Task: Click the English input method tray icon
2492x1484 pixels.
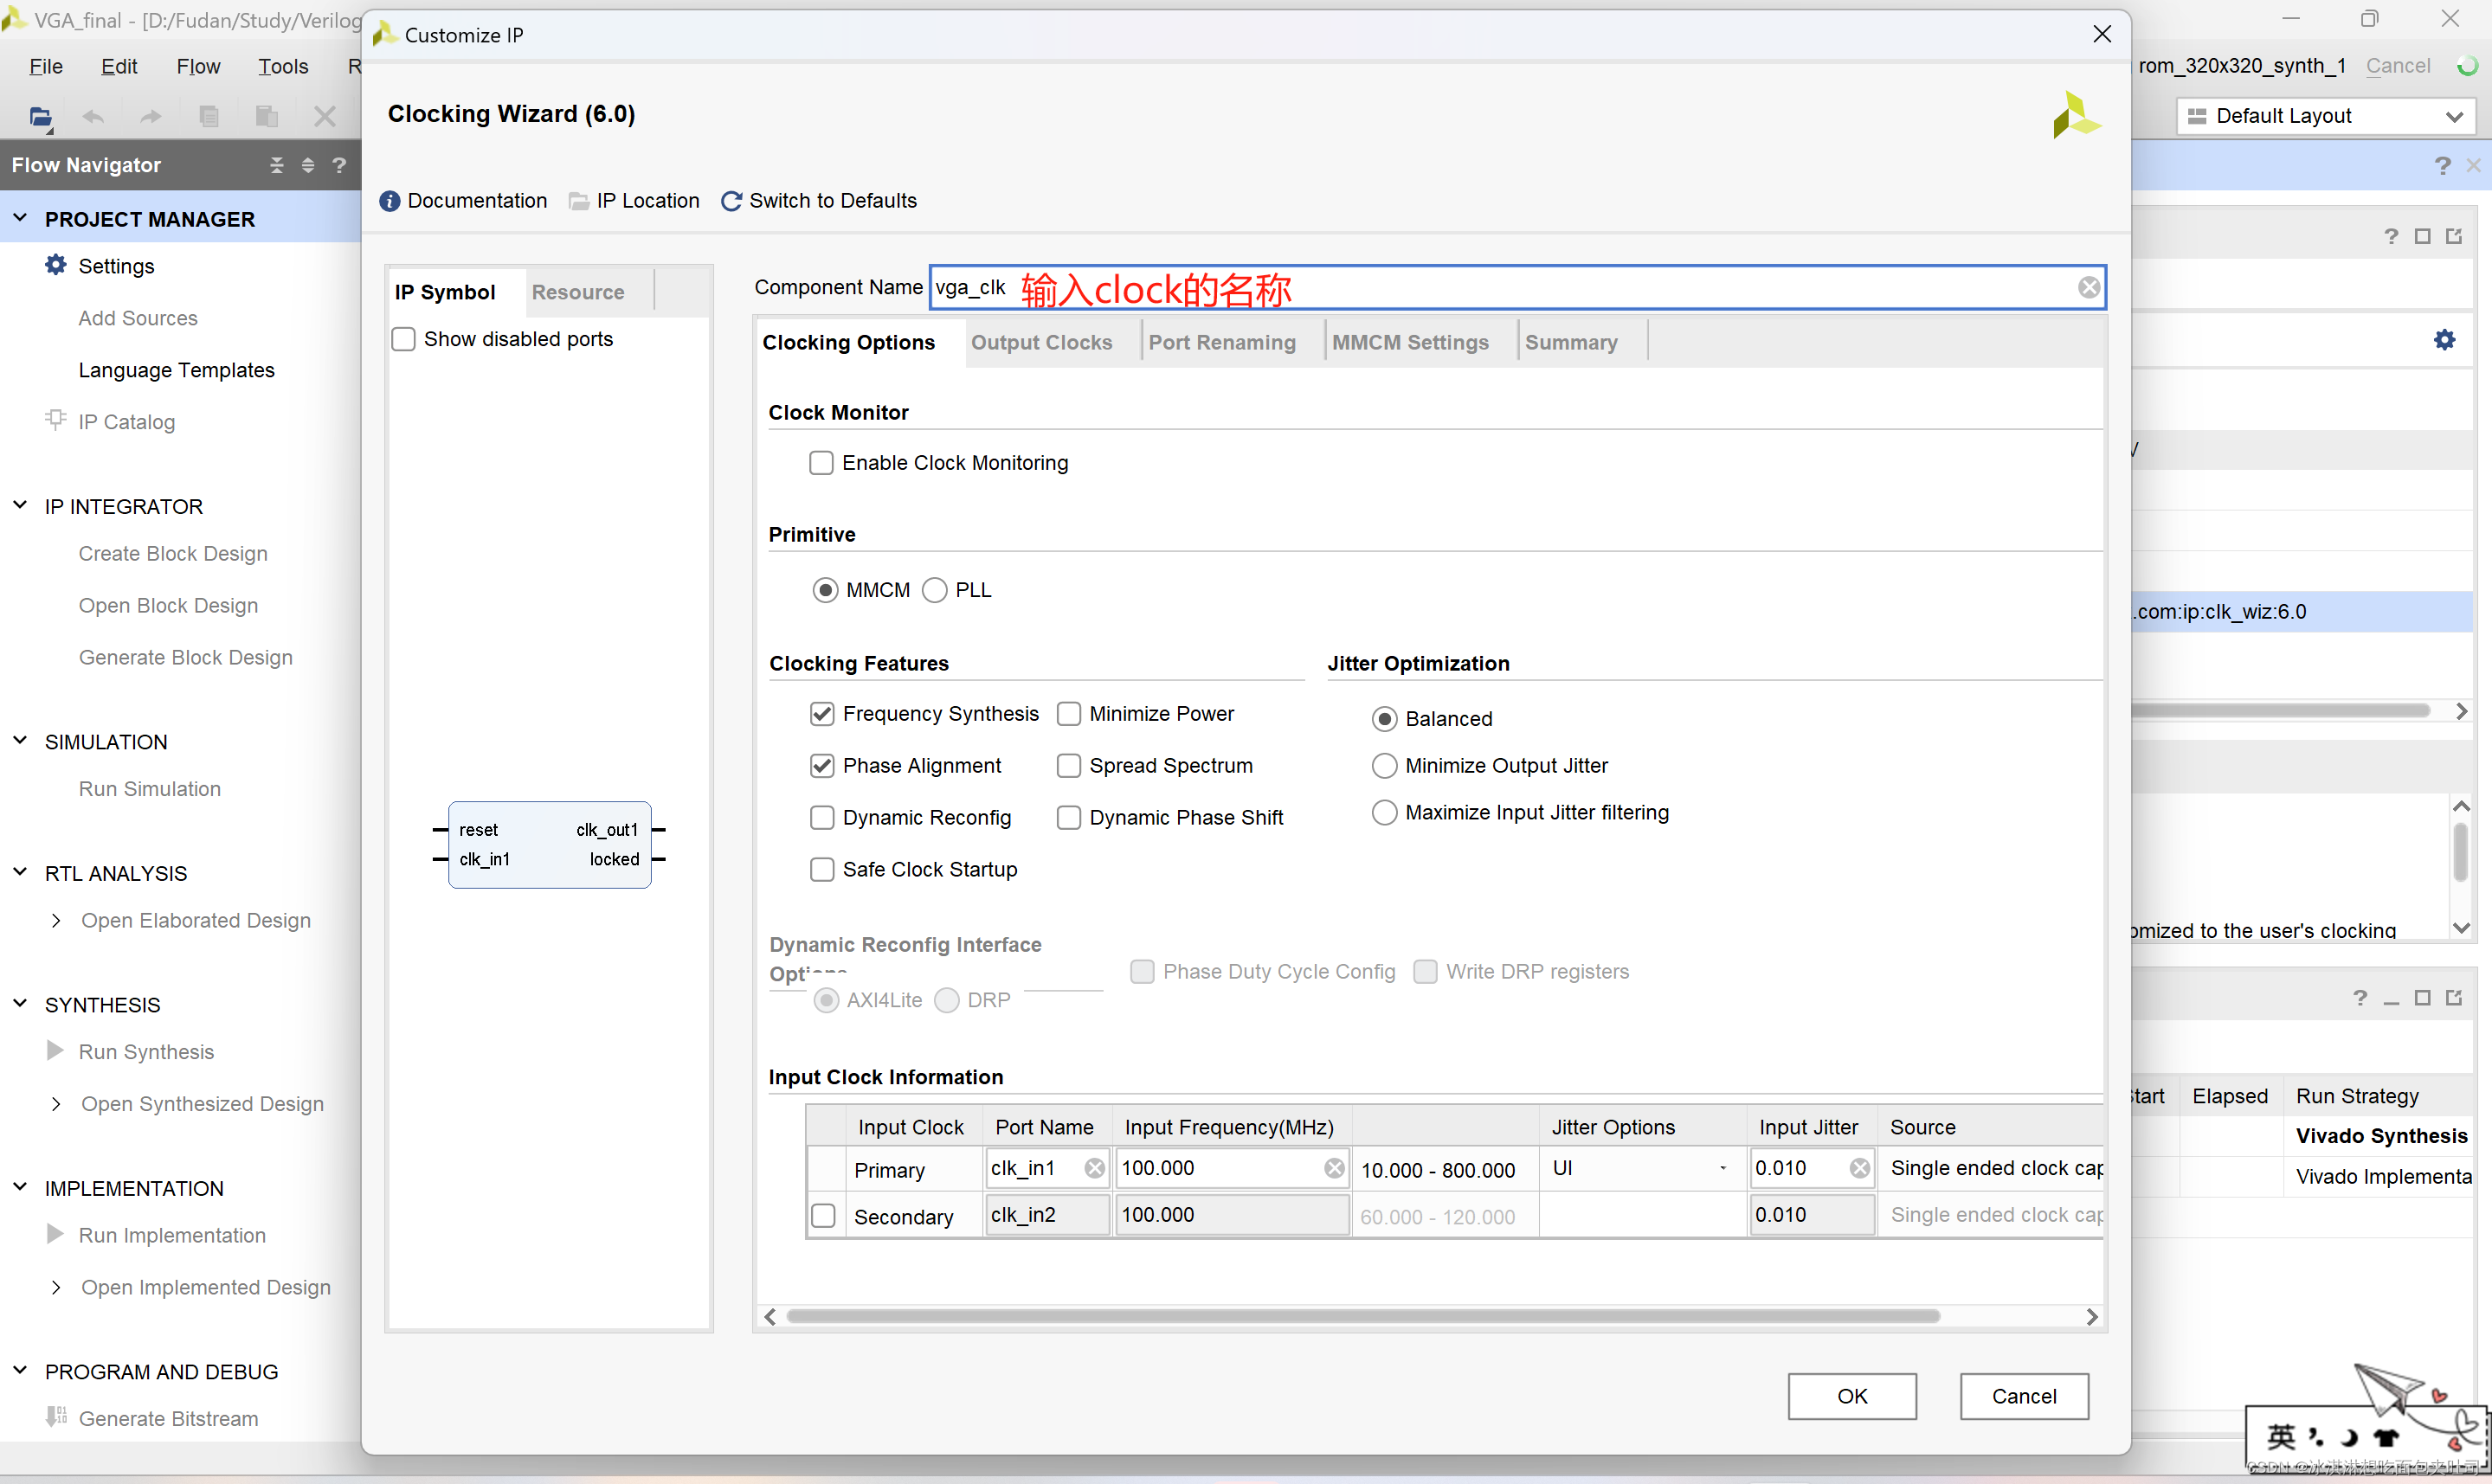Action: tap(2281, 1437)
